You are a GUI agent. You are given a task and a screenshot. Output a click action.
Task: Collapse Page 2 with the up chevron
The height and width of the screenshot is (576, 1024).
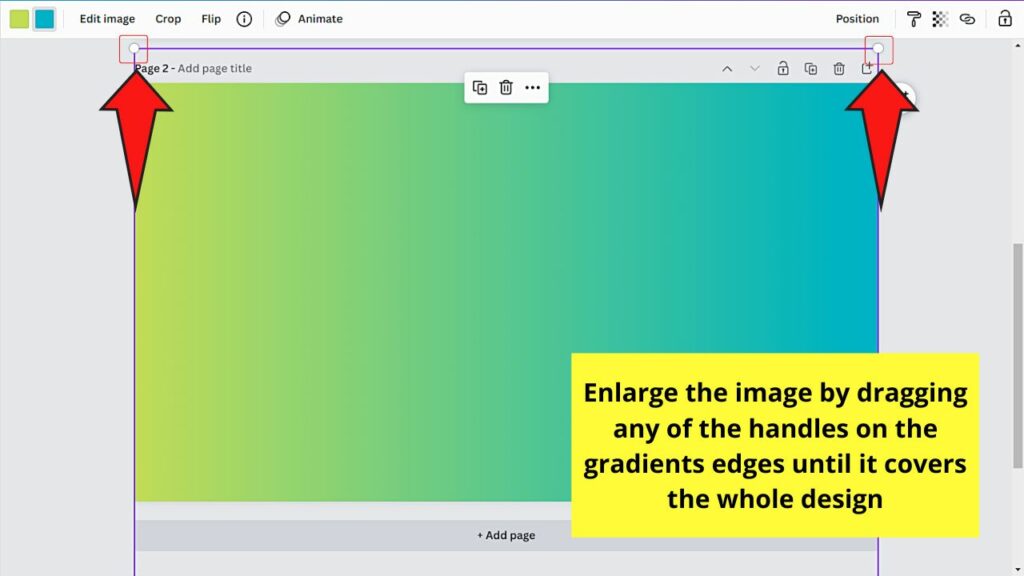coord(728,68)
